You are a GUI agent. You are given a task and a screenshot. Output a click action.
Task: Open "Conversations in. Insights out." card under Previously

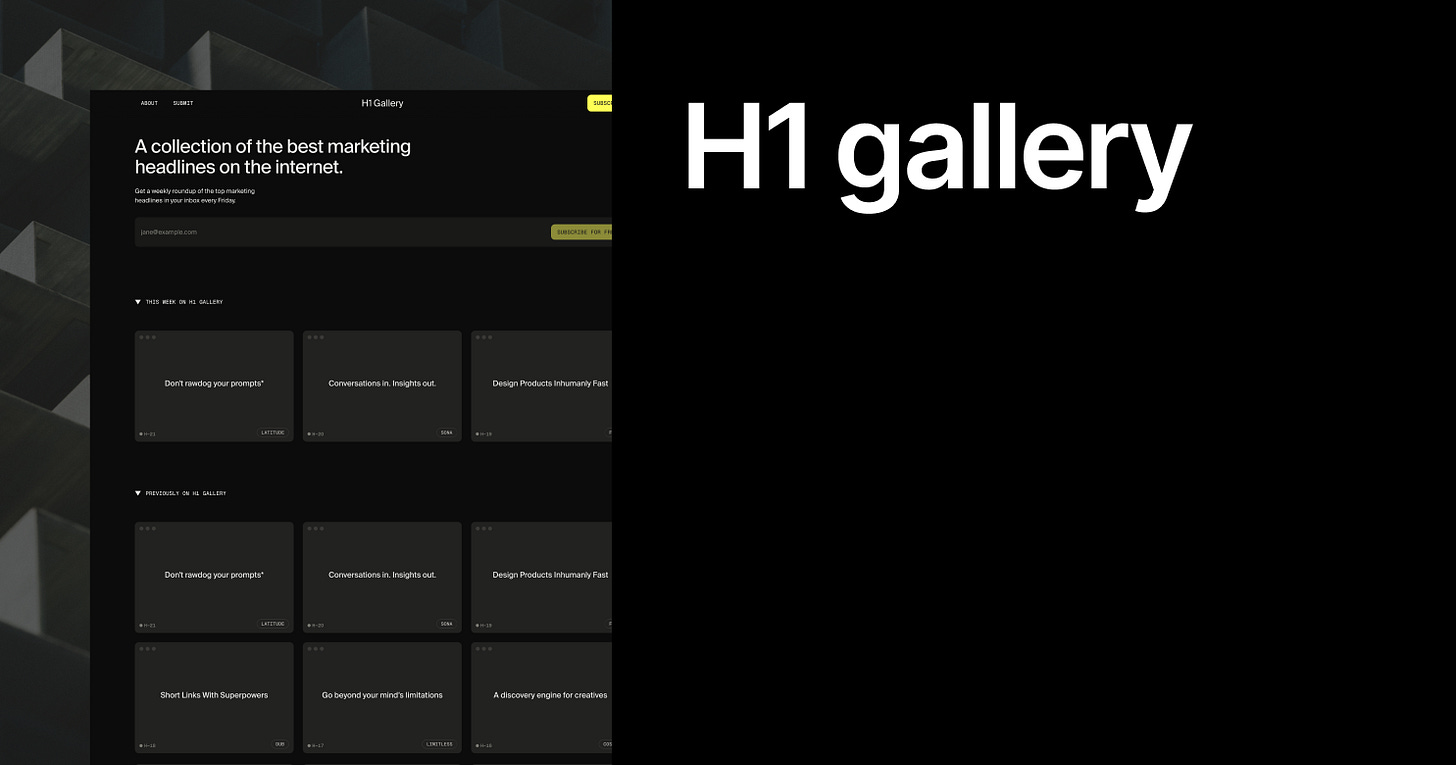coord(382,577)
